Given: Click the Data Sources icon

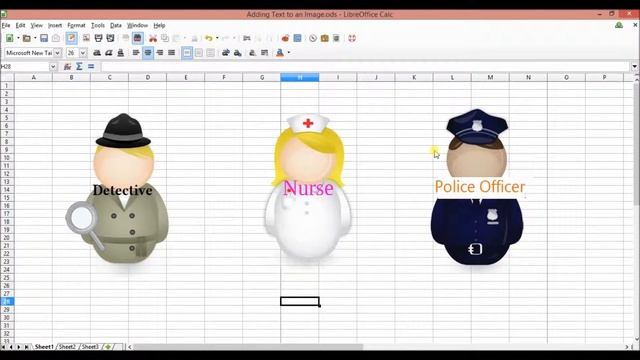Looking at the screenshot, I should [336, 38].
